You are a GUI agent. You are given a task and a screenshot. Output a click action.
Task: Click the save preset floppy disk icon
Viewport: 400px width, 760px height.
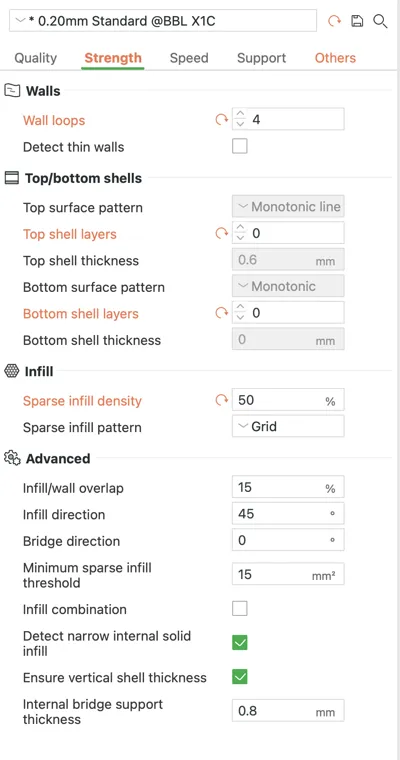(x=357, y=21)
